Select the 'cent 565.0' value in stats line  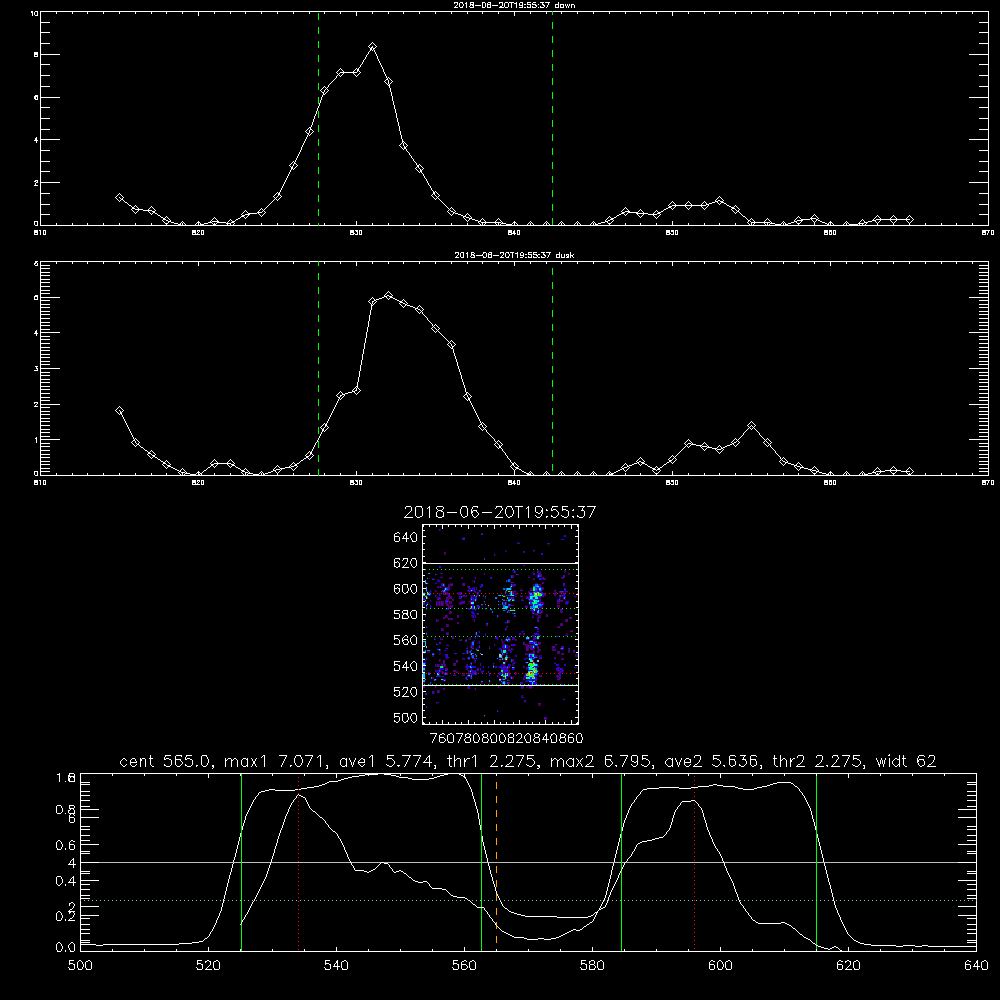tap(166, 761)
